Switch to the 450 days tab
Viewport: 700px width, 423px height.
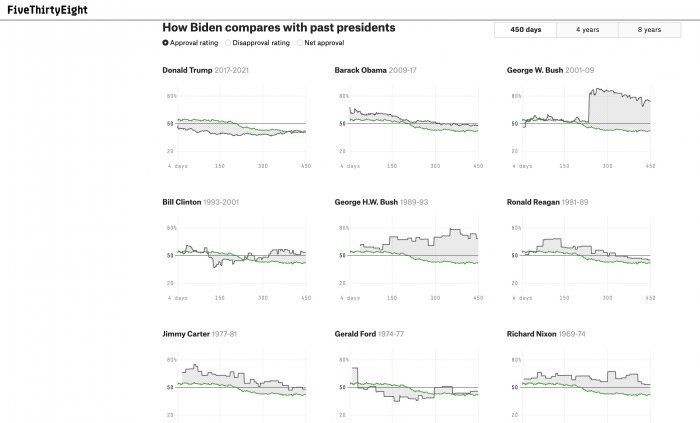(x=525, y=30)
